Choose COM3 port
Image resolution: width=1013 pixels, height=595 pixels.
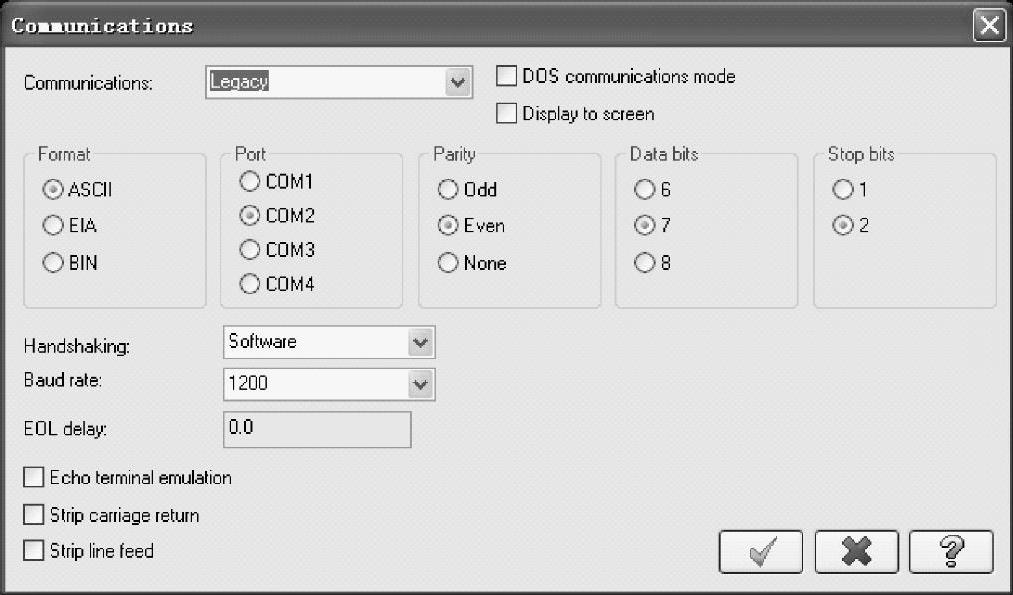point(249,249)
